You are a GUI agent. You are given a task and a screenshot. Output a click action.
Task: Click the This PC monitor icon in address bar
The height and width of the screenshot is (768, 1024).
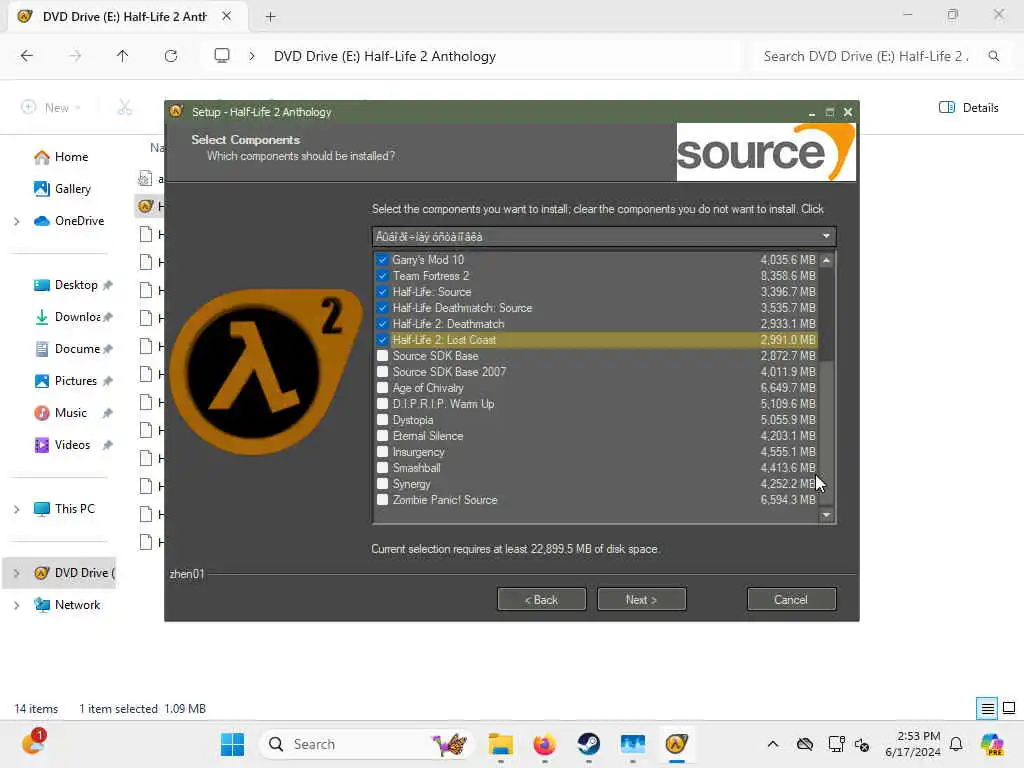[222, 56]
